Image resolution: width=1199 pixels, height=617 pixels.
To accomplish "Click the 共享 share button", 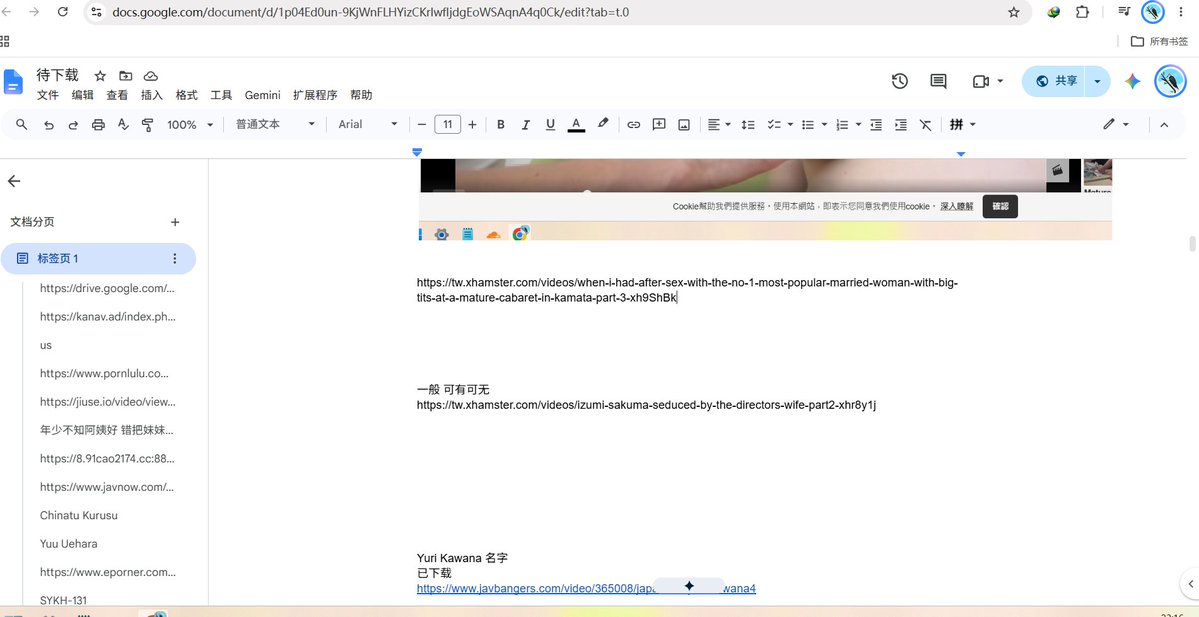I will tap(1056, 81).
